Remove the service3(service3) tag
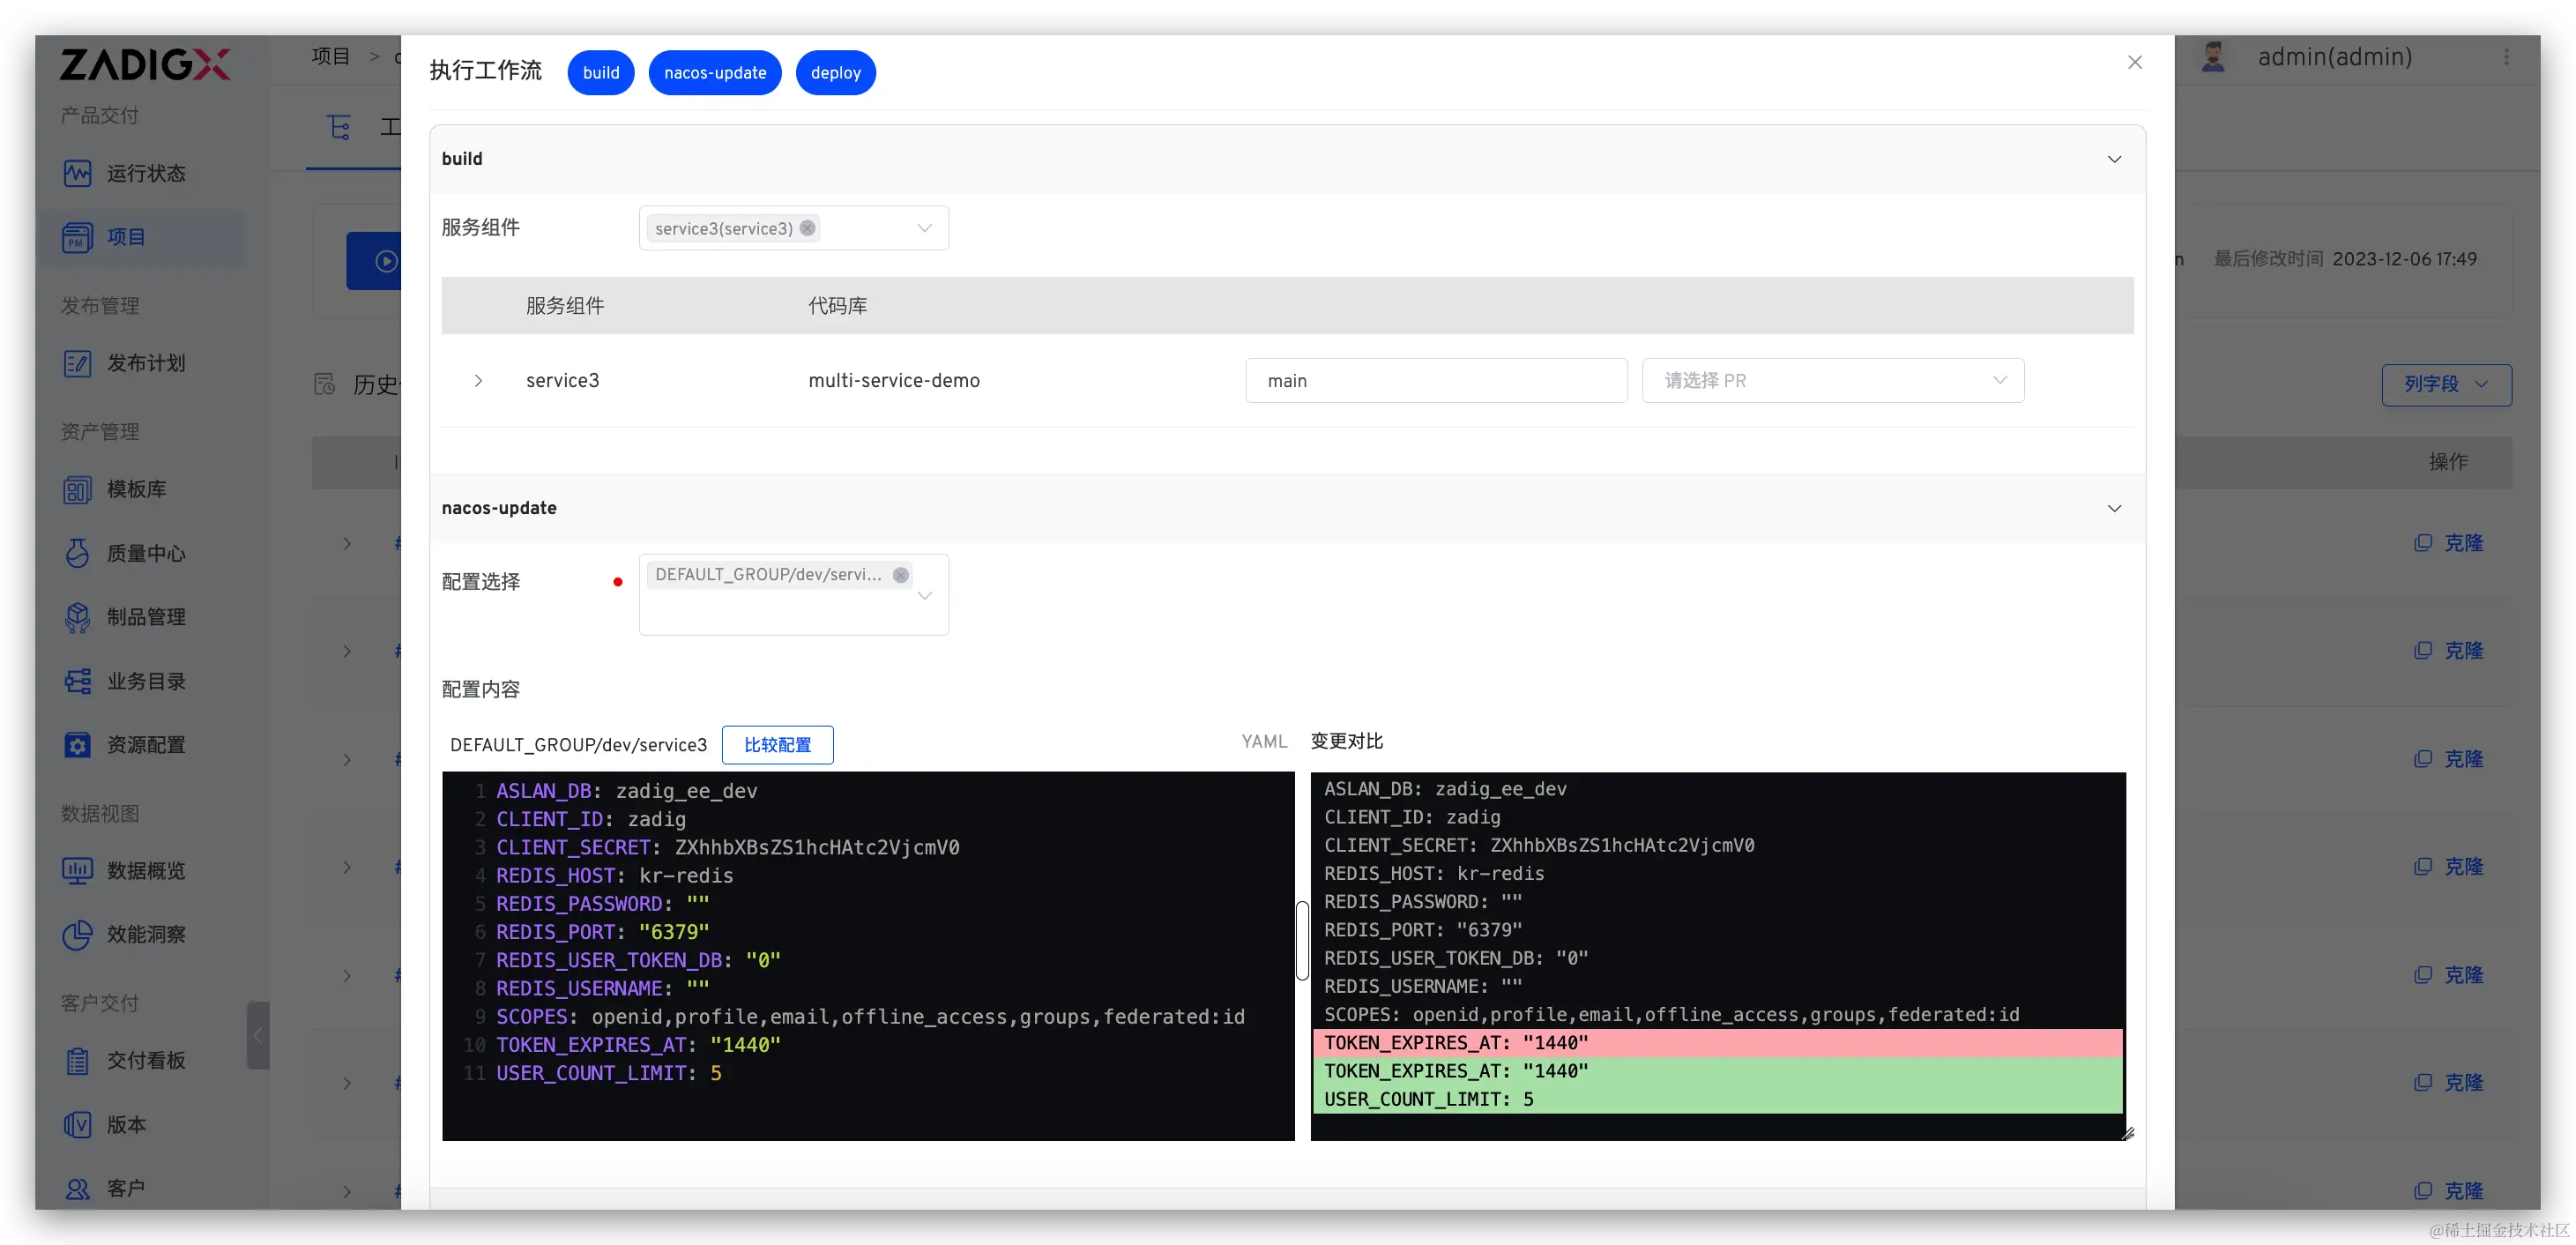 click(x=807, y=228)
